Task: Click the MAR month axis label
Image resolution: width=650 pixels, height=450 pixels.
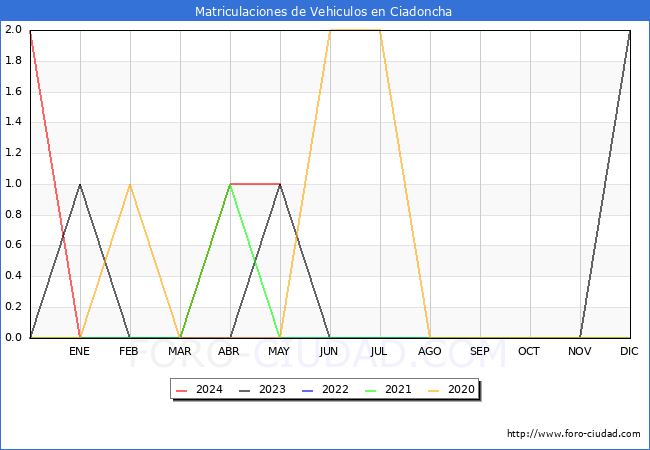Action: coord(179,351)
